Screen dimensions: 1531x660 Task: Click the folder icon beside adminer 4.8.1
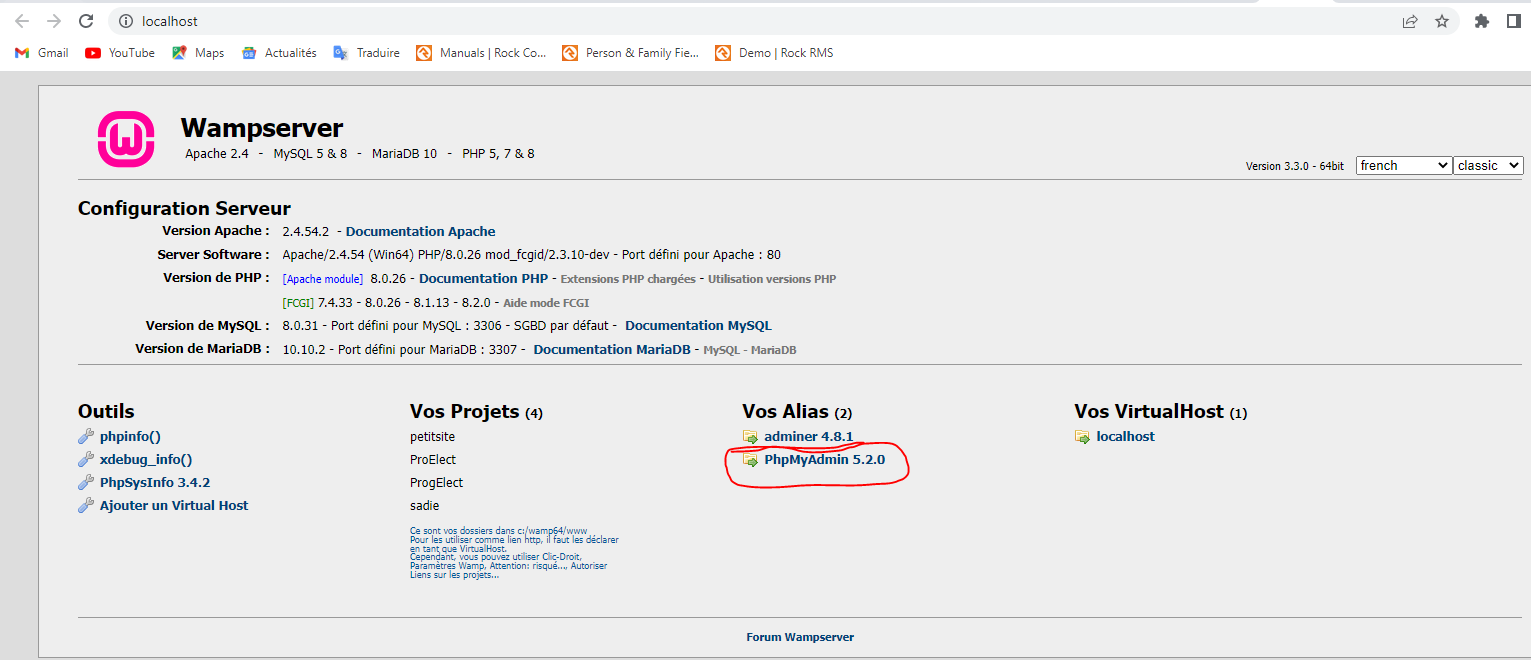(x=750, y=437)
